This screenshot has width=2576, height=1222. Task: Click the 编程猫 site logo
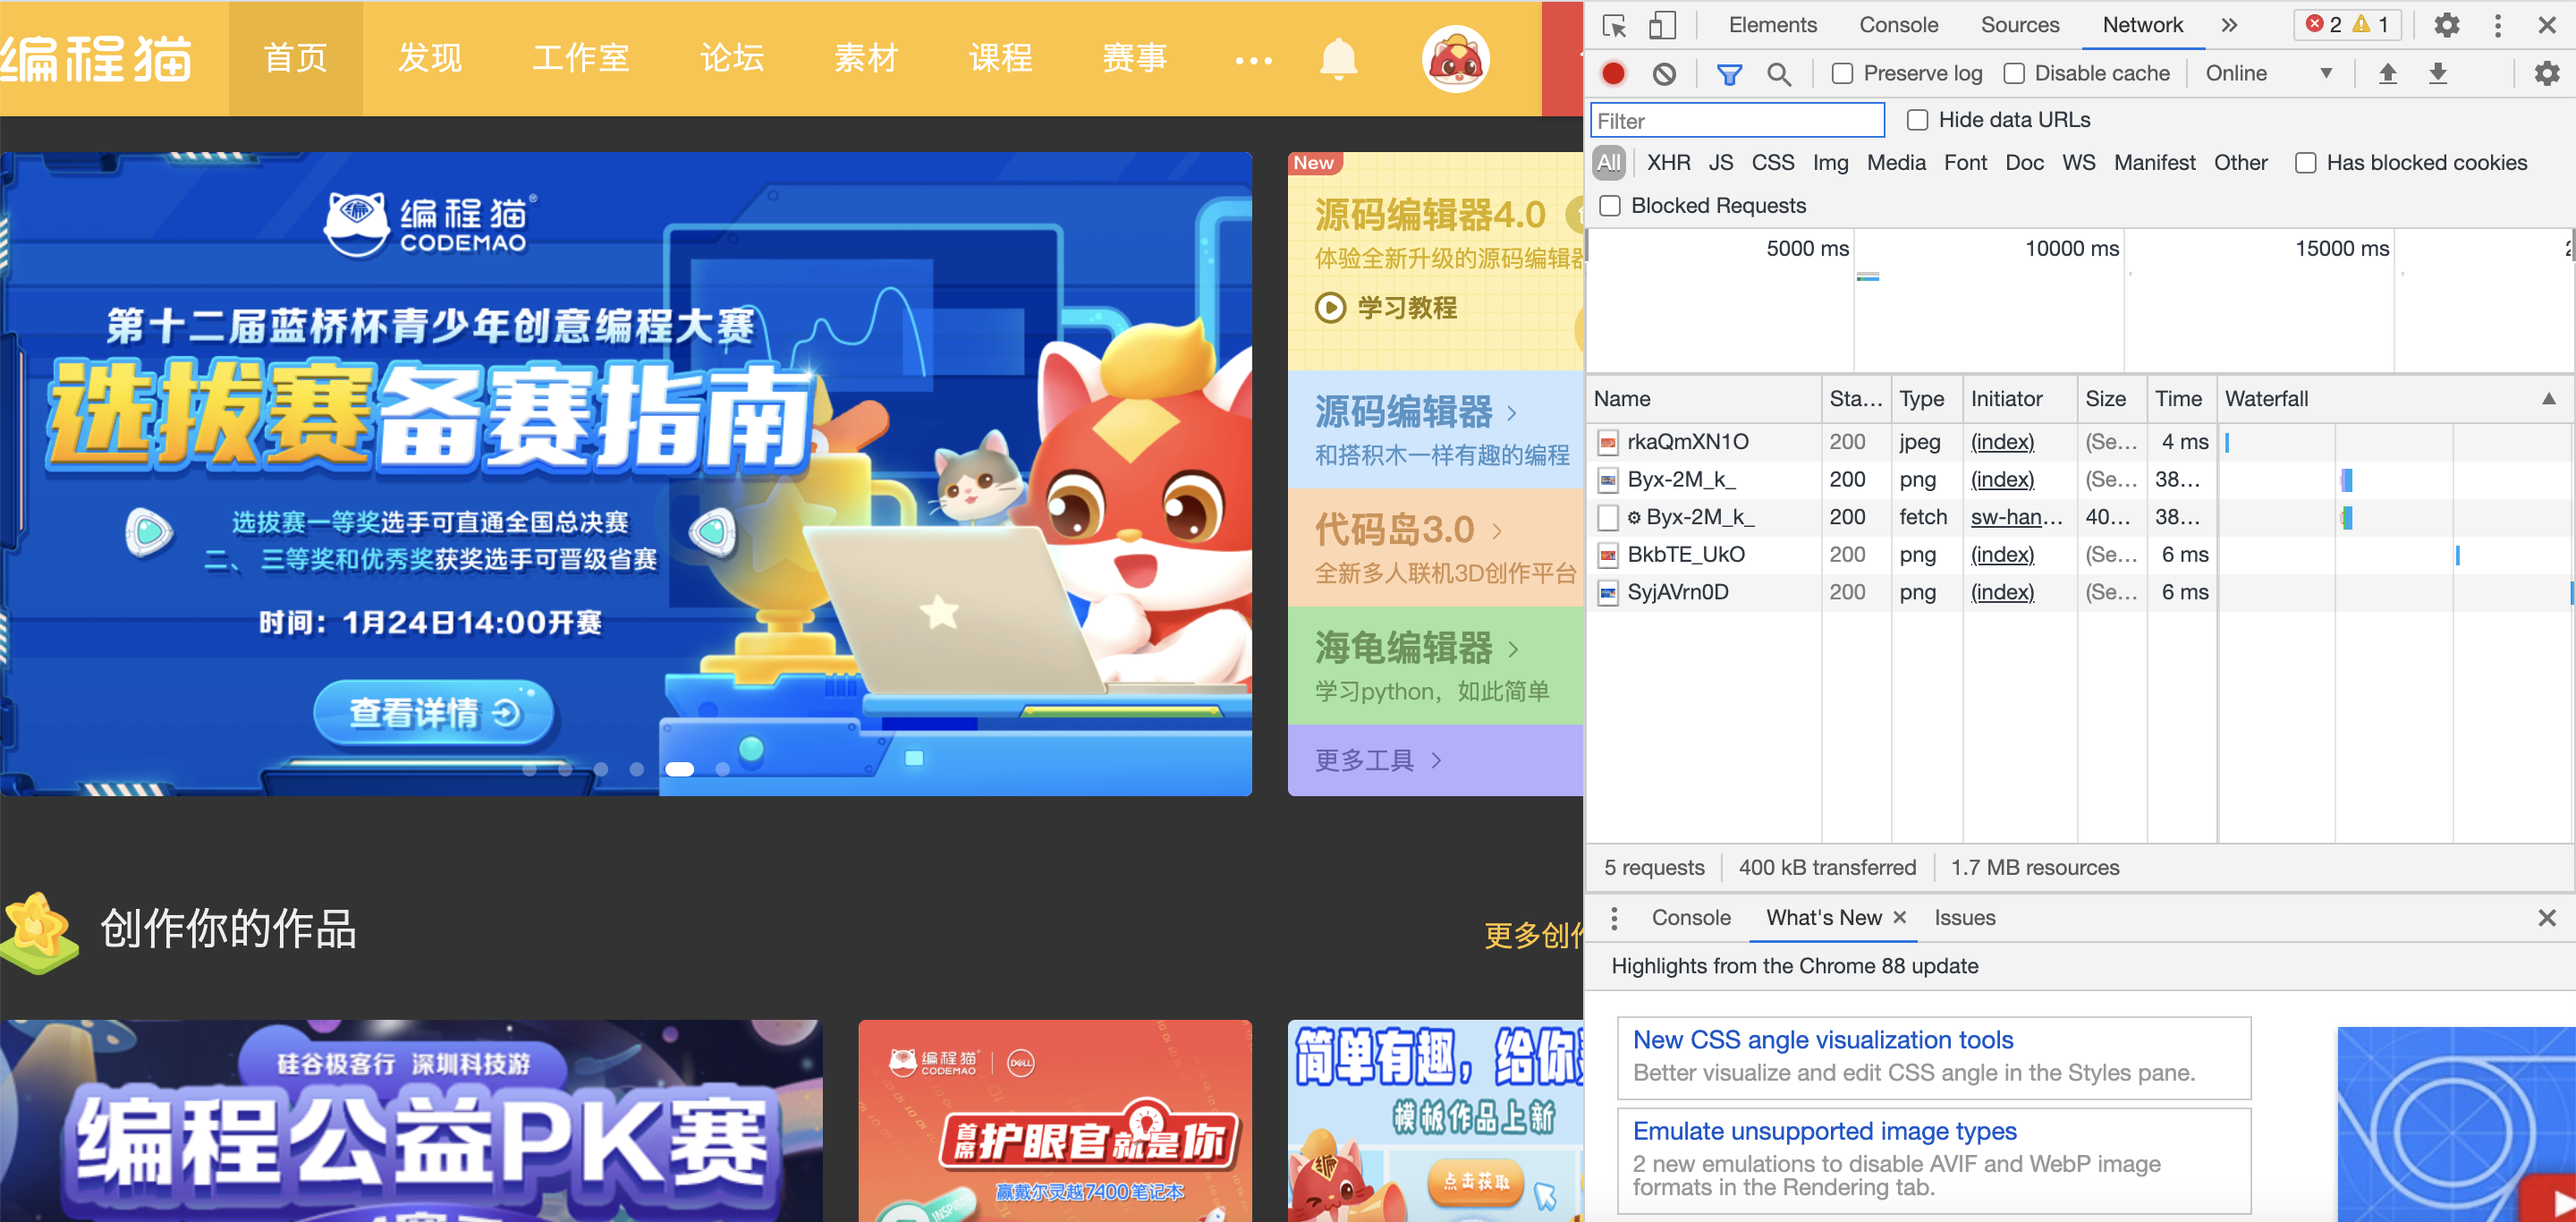pos(96,59)
